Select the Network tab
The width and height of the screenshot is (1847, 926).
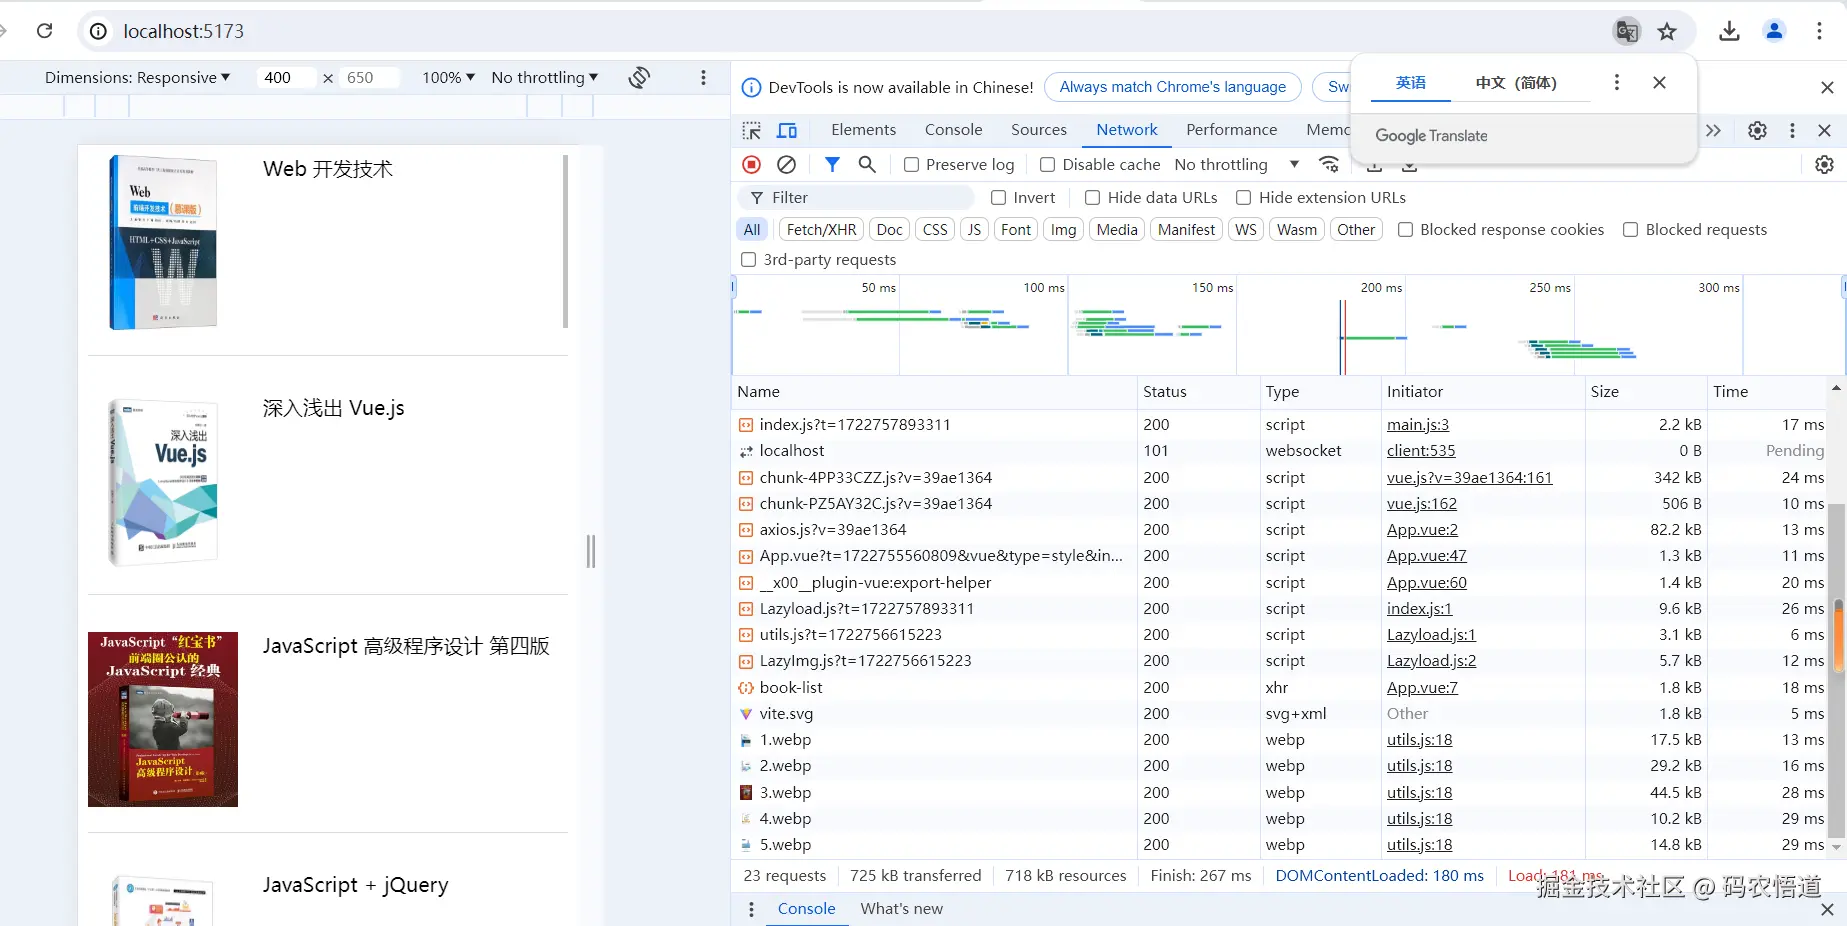click(1127, 130)
